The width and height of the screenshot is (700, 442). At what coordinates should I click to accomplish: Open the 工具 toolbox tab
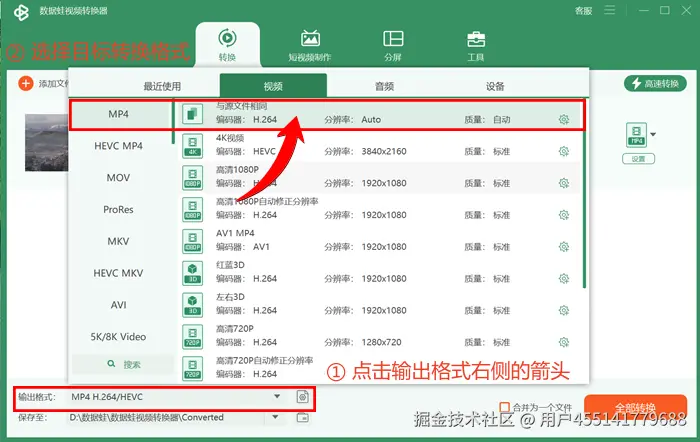pyautogui.click(x=476, y=45)
